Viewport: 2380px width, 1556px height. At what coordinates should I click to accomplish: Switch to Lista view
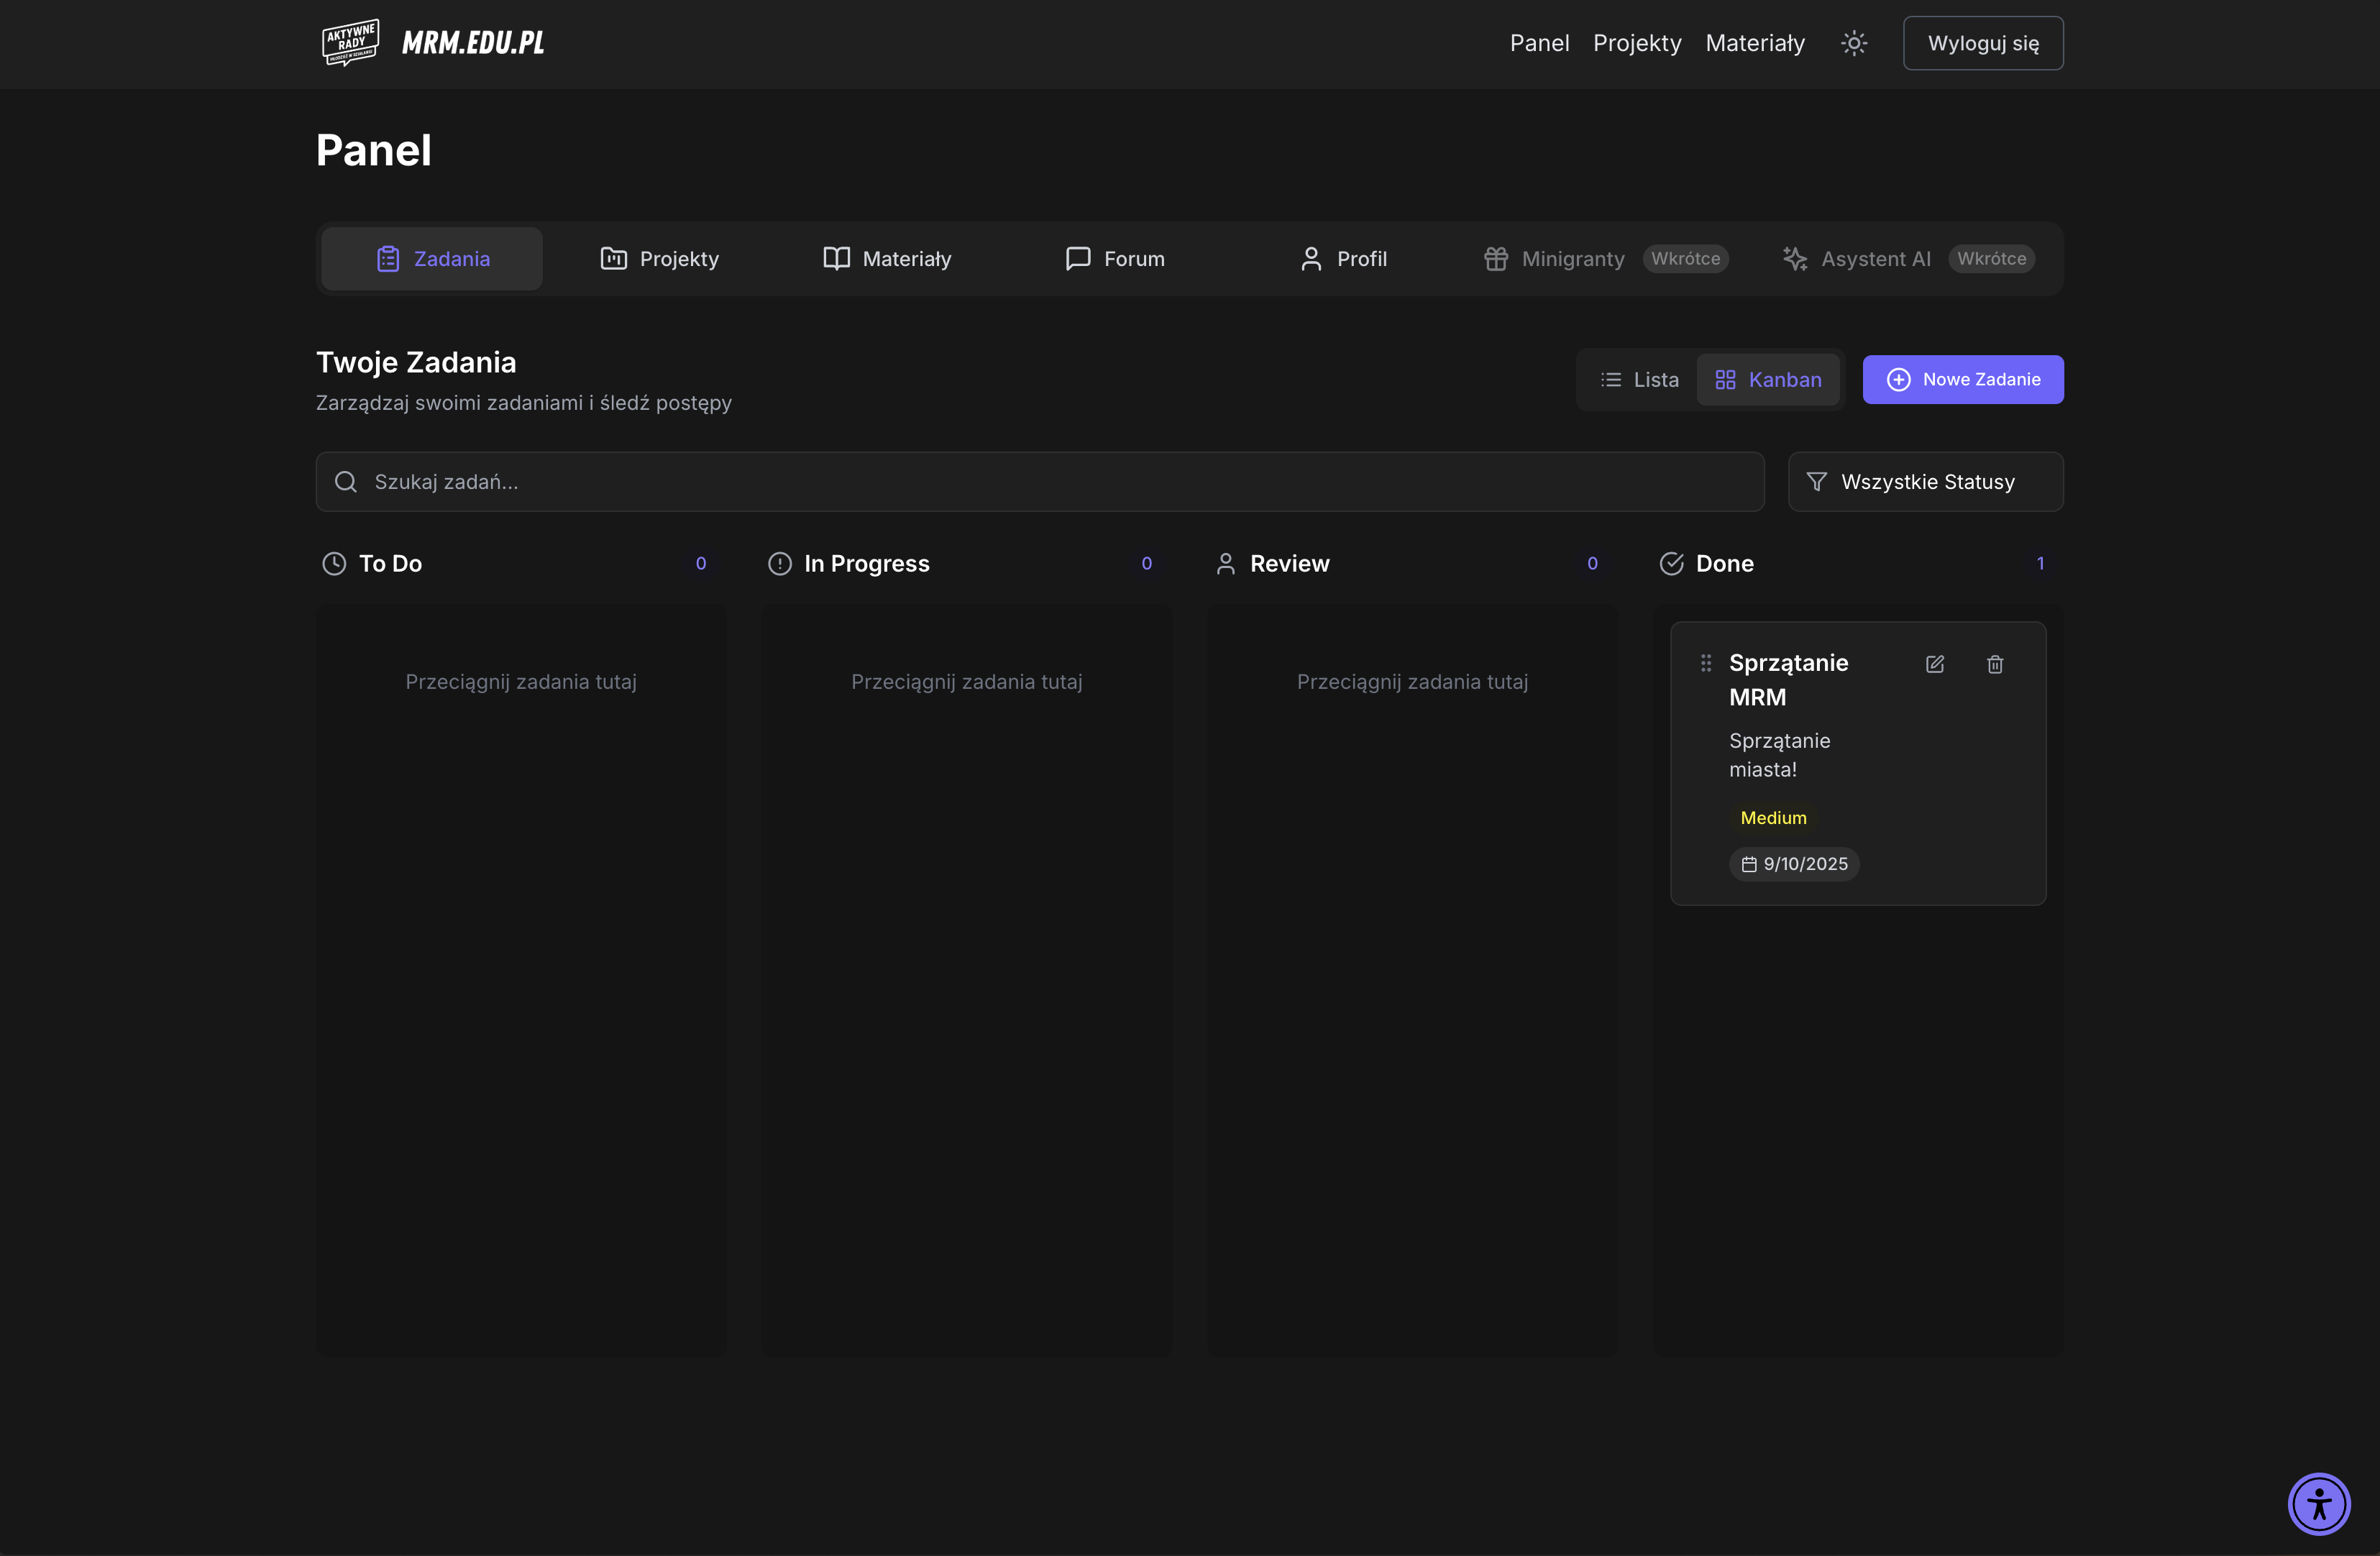(1639, 380)
